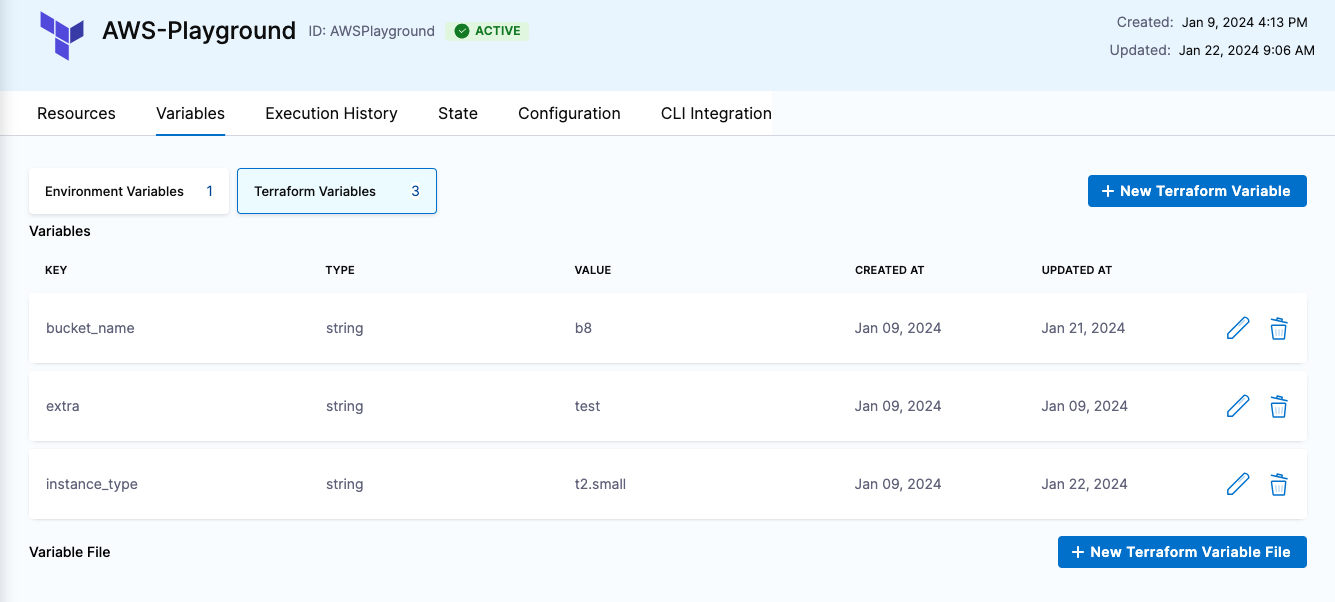The height and width of the screenshot is (602, 1335).
Task: Open the Execution History tab
Action: pyautogui.click(x=331, y=113)
